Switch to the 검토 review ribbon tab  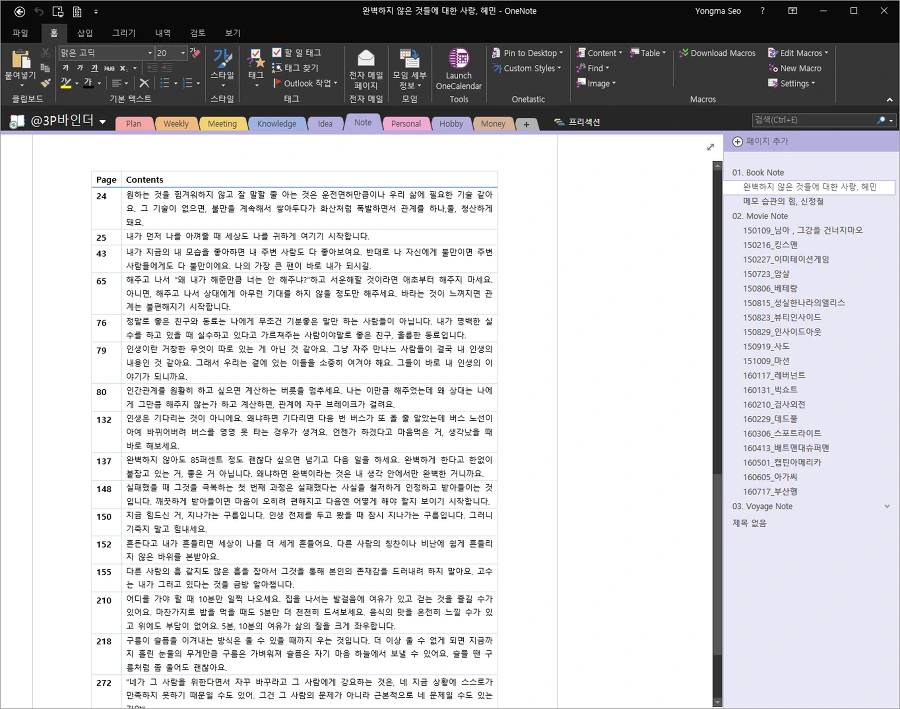tap(198, 33)
